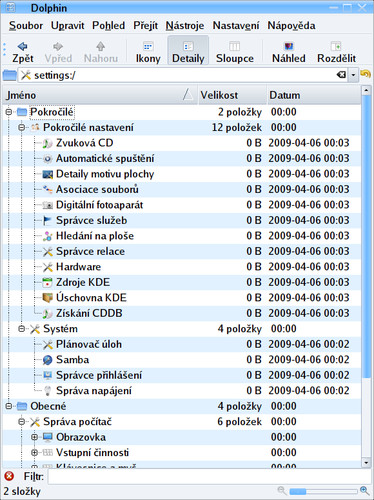Click the Hardware tools icon

point(48,267)
